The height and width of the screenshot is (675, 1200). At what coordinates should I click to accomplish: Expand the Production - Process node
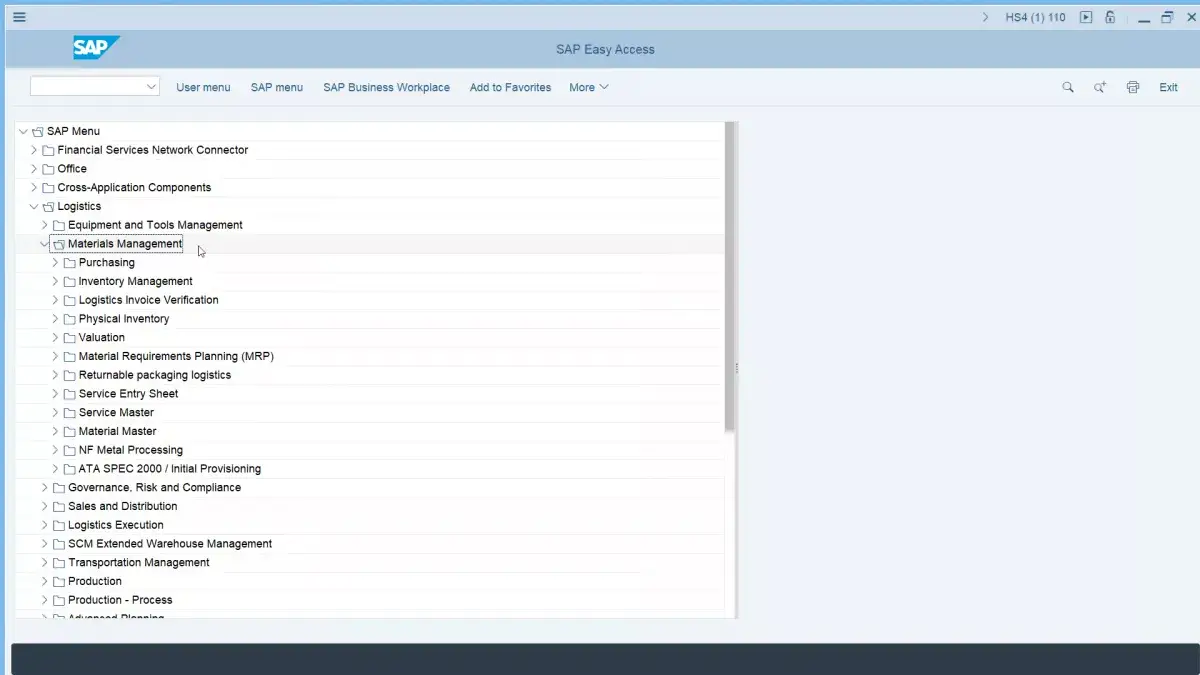click(x=44, y=600)
